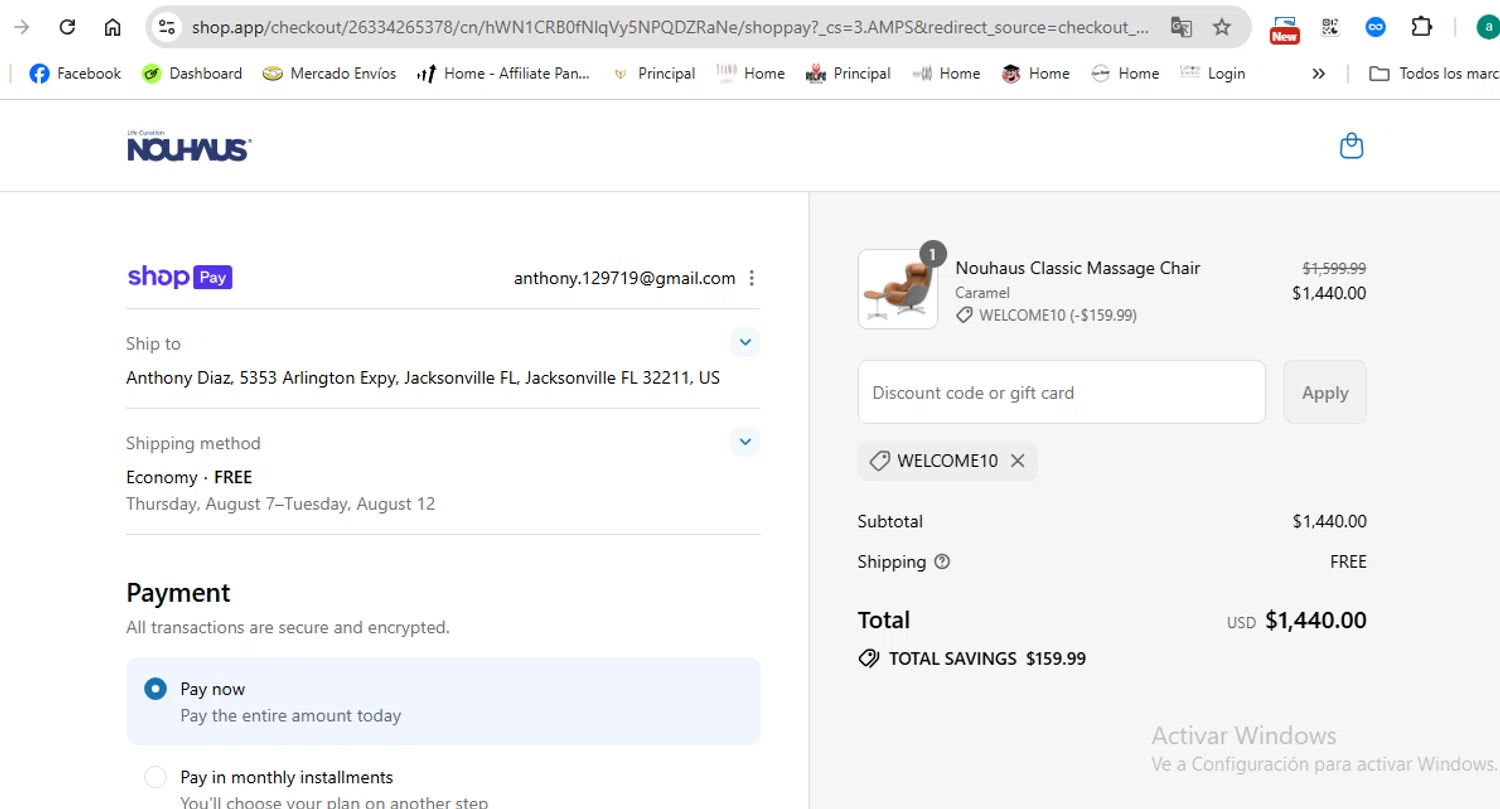Bookmark this page with the star icon
The width and height of the screenshot is (1500, 809).
click(1222, 27)
